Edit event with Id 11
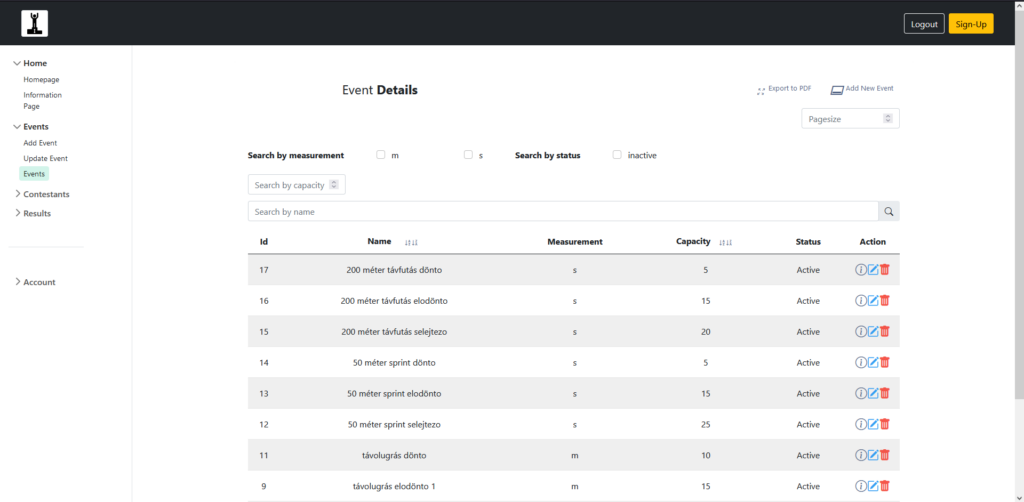This screenshot has width=1024, height=502. point(873,455)
